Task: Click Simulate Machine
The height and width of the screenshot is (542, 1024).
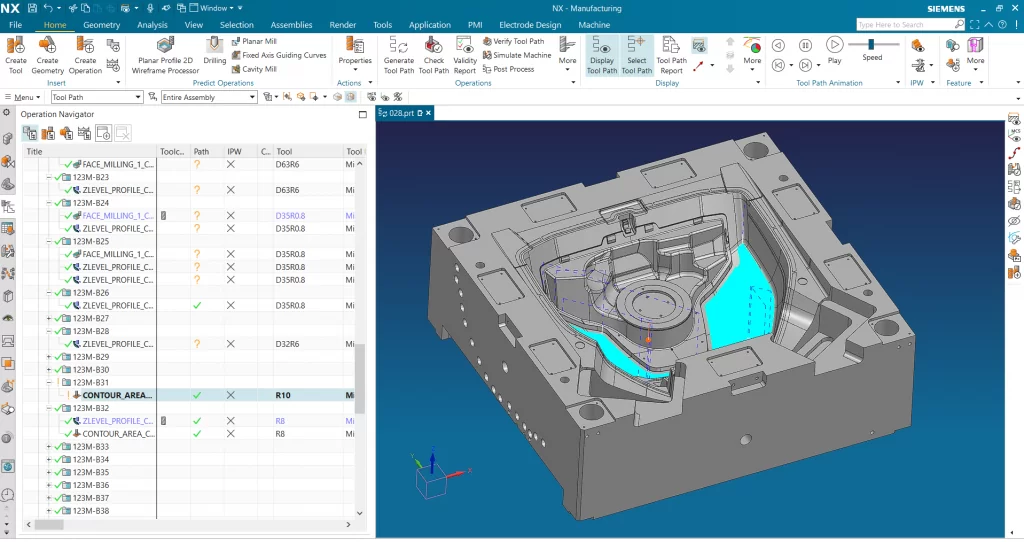Action: coord(517,55)
